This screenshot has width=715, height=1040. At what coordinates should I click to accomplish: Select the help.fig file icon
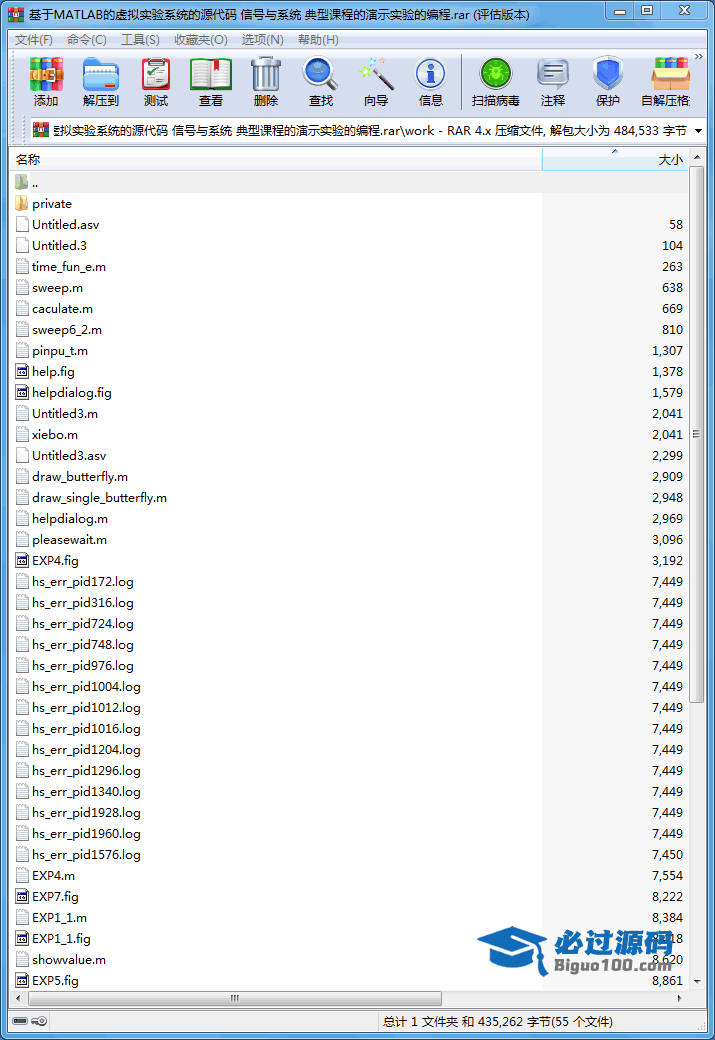click(x=22, y=371)
